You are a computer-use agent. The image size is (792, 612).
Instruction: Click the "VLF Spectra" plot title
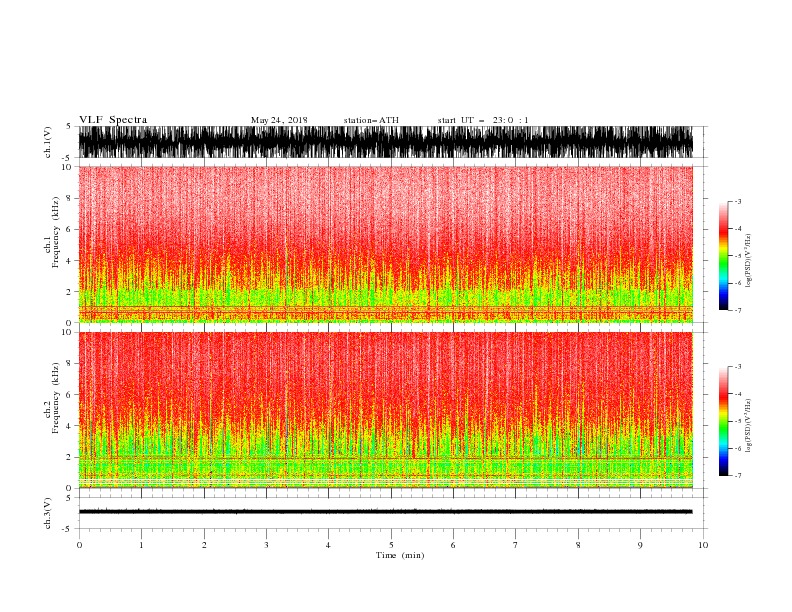pyautogui.click(x=113, y=120)
